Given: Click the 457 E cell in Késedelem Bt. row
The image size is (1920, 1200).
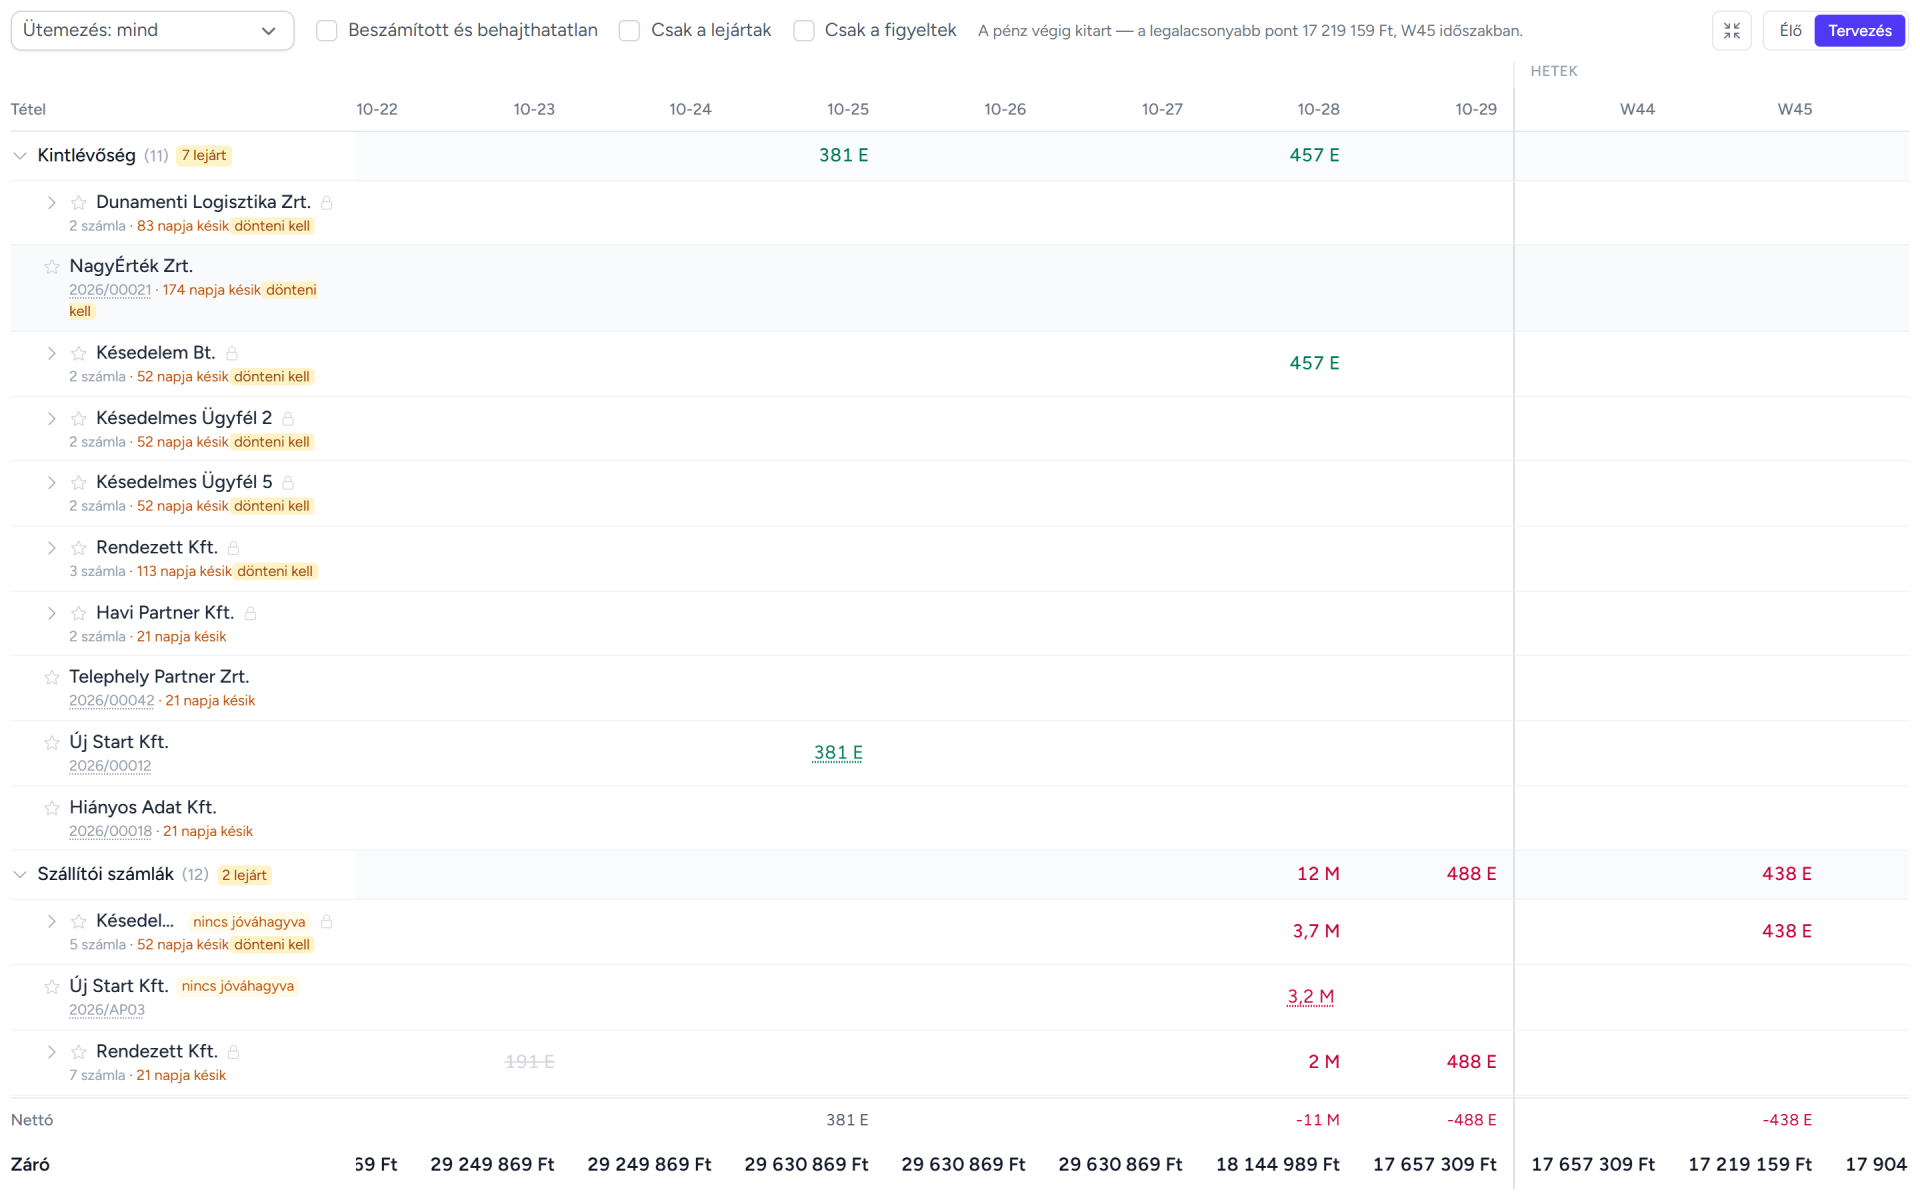Looking at the screenshot, I should (1314, 363).
